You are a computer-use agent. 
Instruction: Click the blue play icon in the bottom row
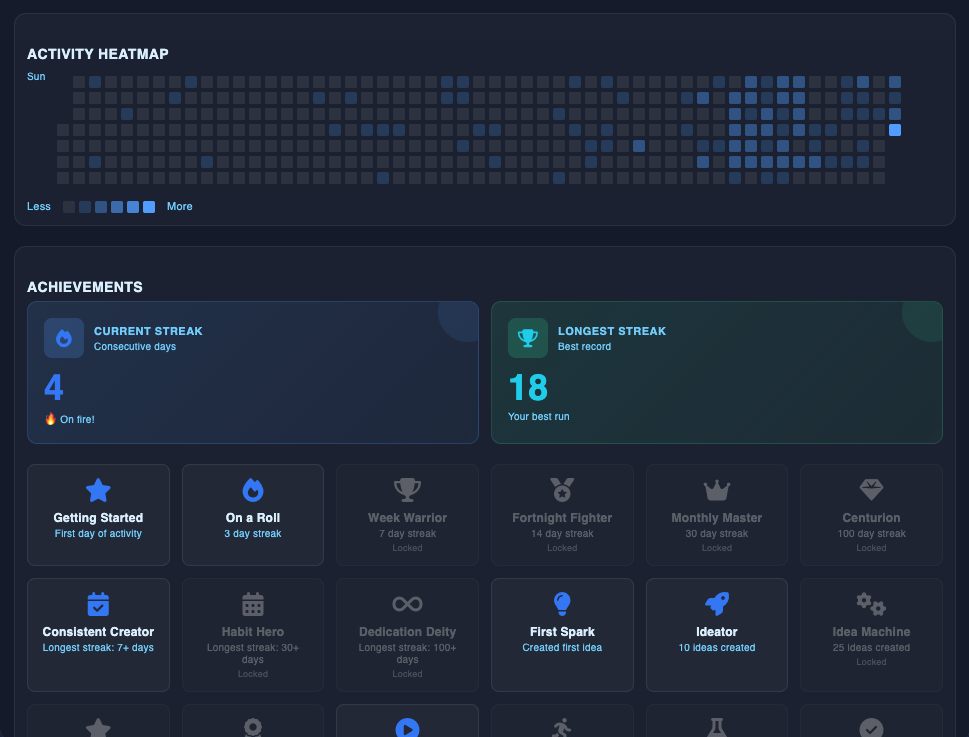pyautogui.click(x=406, y=727)
